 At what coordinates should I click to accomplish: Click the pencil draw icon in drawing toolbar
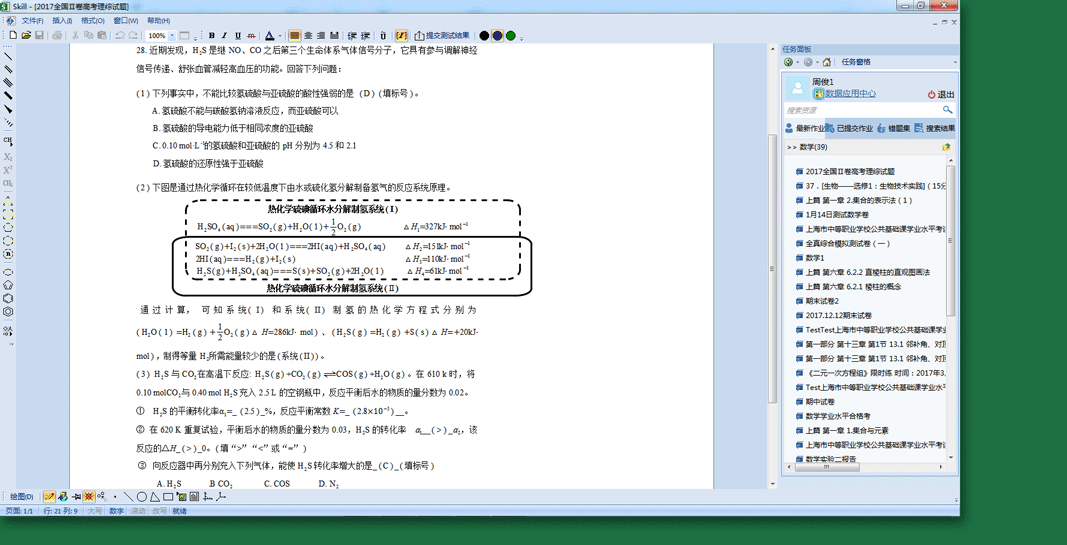tap(49, 497)
